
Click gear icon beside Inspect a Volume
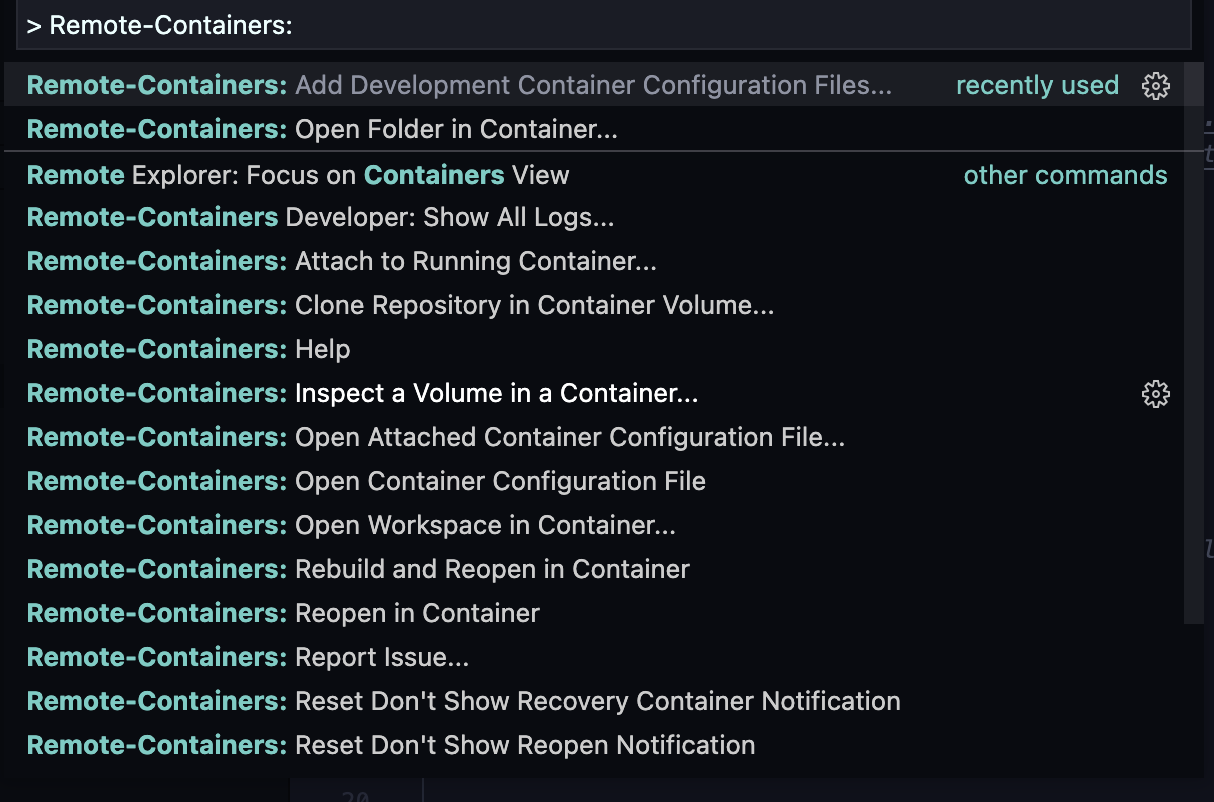click(1155, 394)
